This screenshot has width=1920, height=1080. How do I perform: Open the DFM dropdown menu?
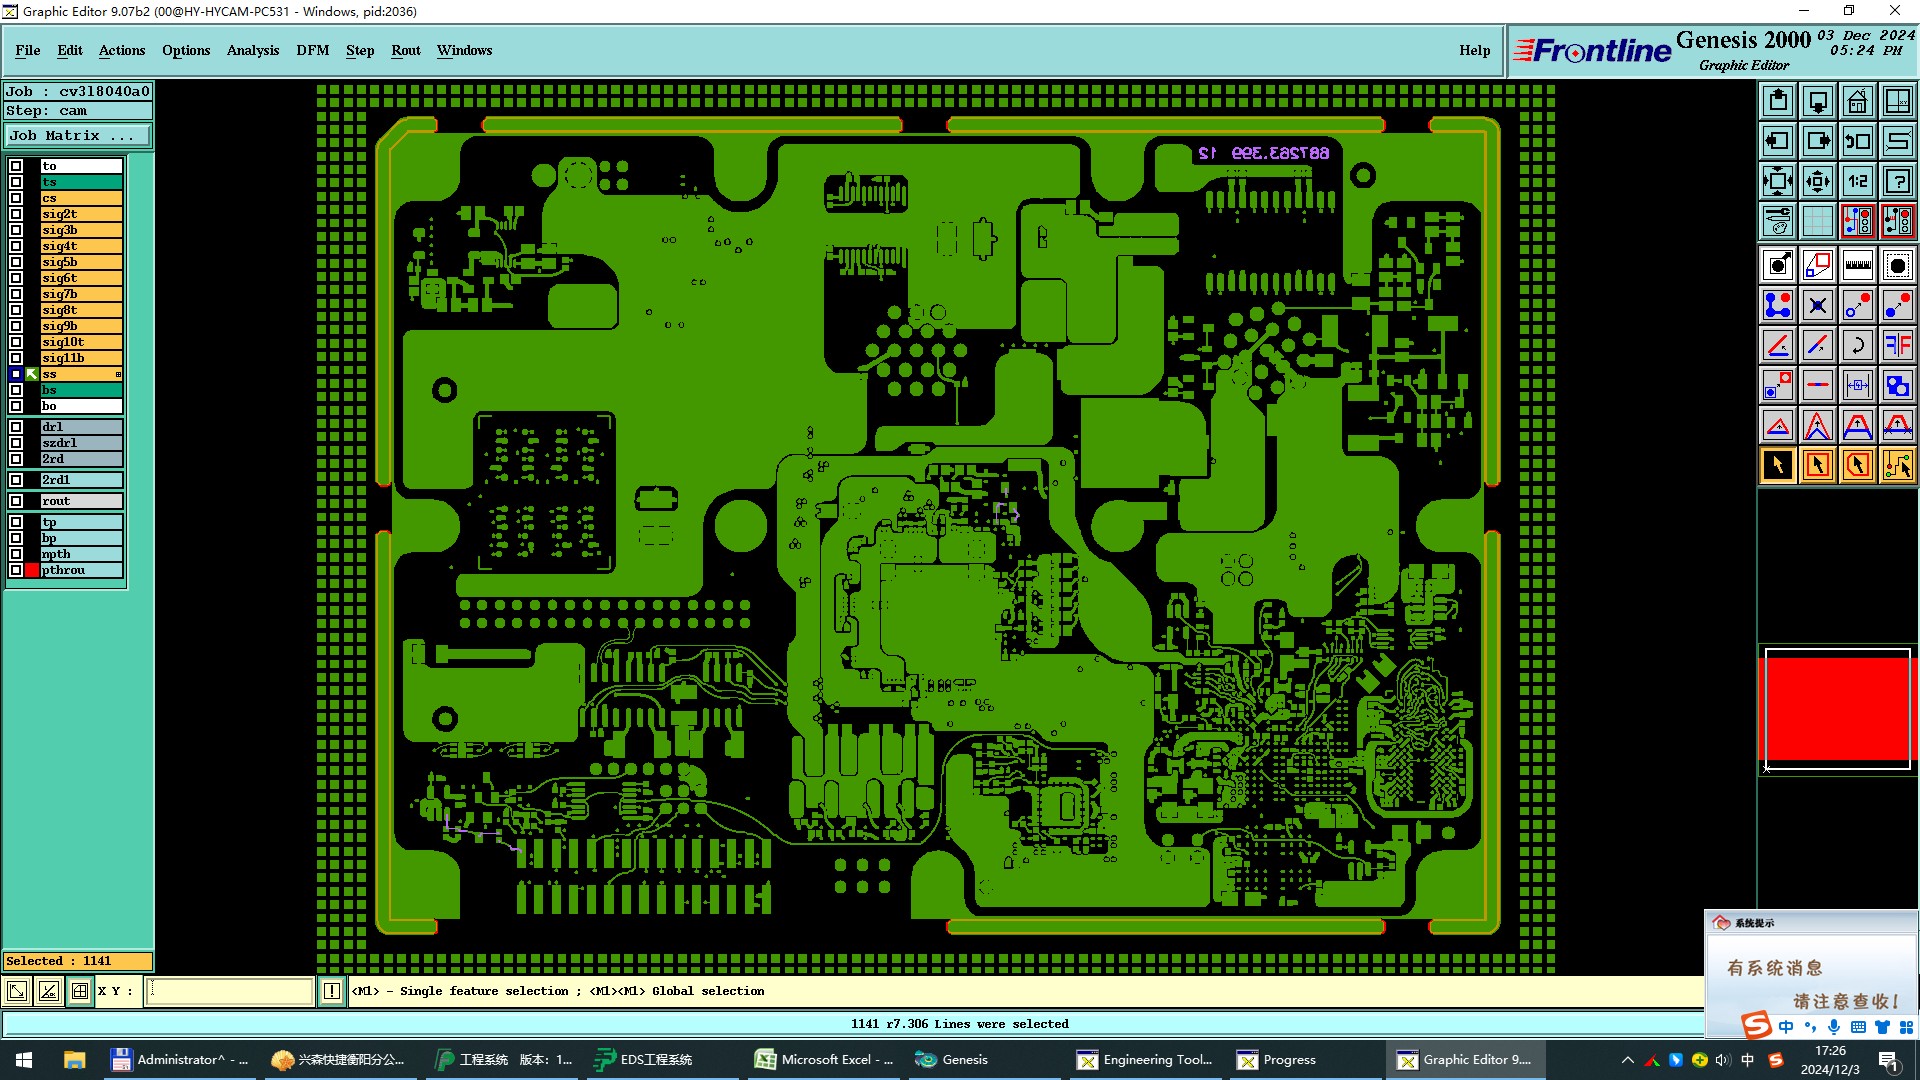(x=312, y=50)
